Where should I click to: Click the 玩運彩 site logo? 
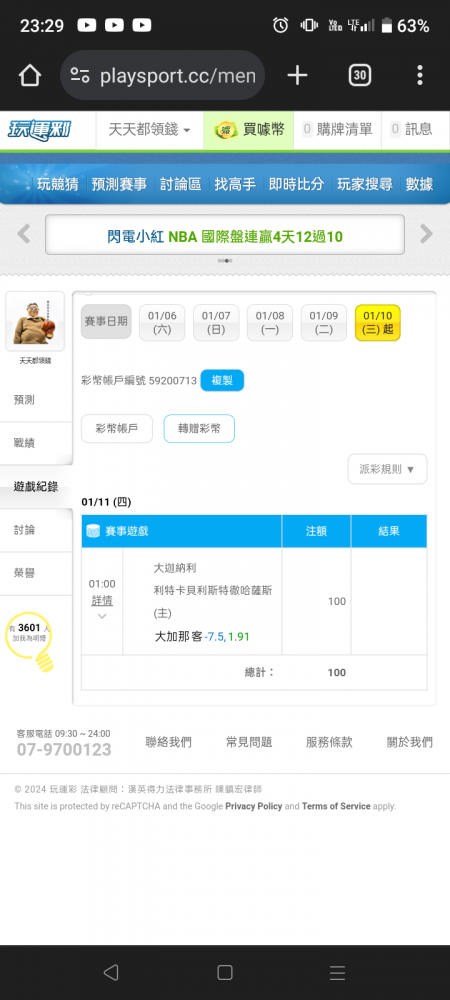click(40, 129)
